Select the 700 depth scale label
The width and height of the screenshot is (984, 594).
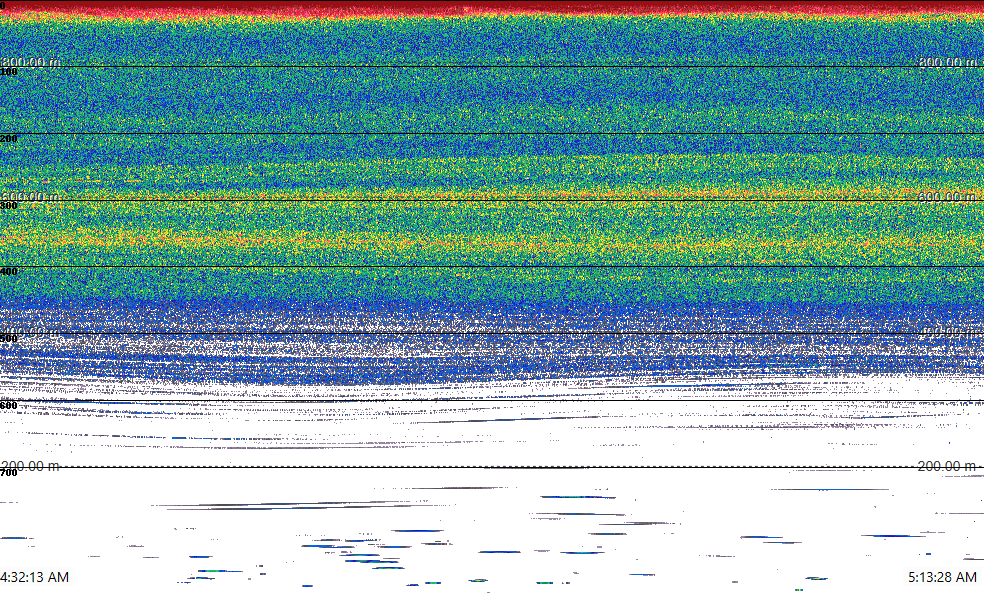click(x=9, y=473)
